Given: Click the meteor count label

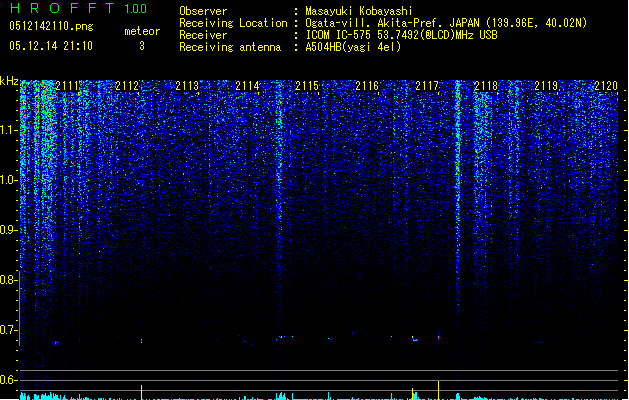Looking at the screenshot, I should tap(142, 31).
